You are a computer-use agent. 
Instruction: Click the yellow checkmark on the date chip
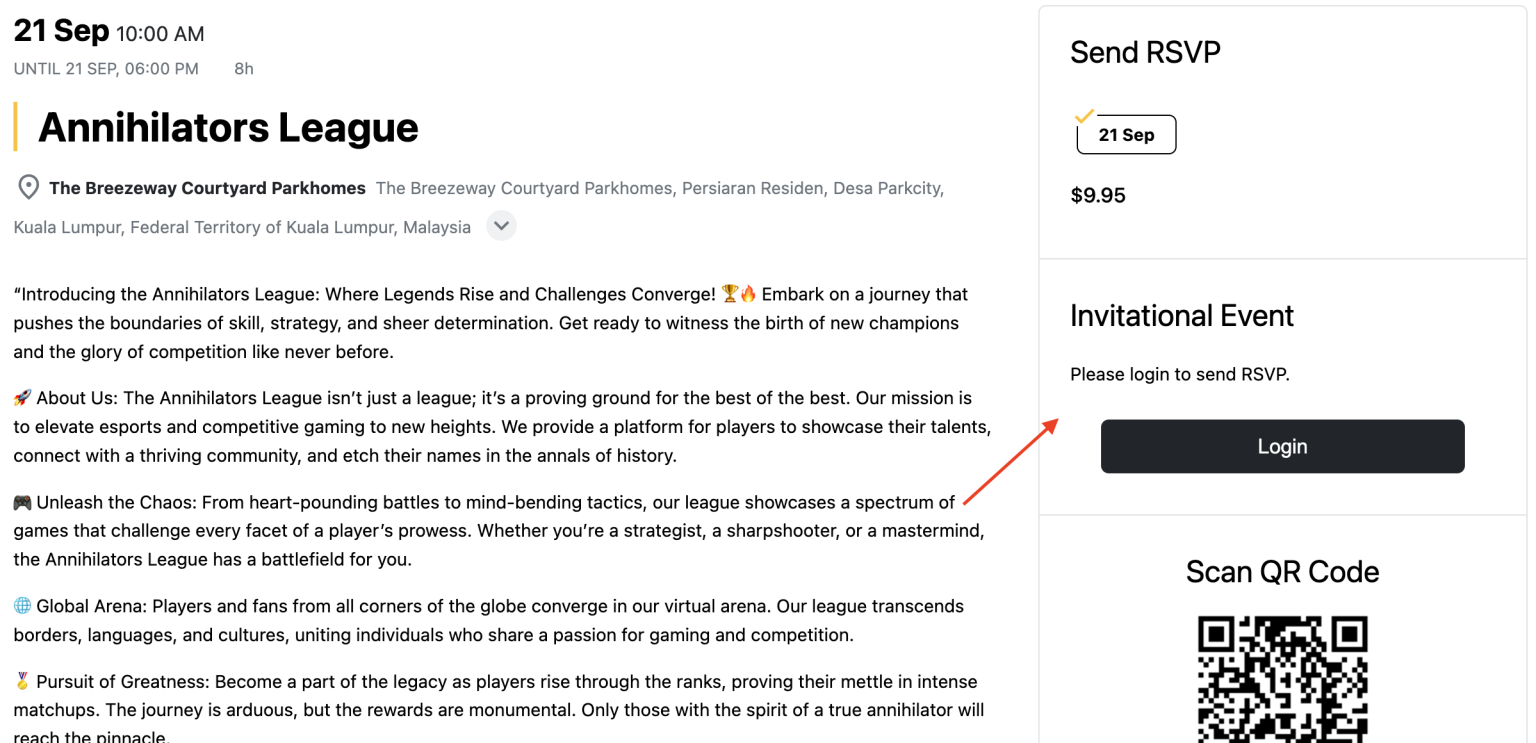coord(1084,116)
